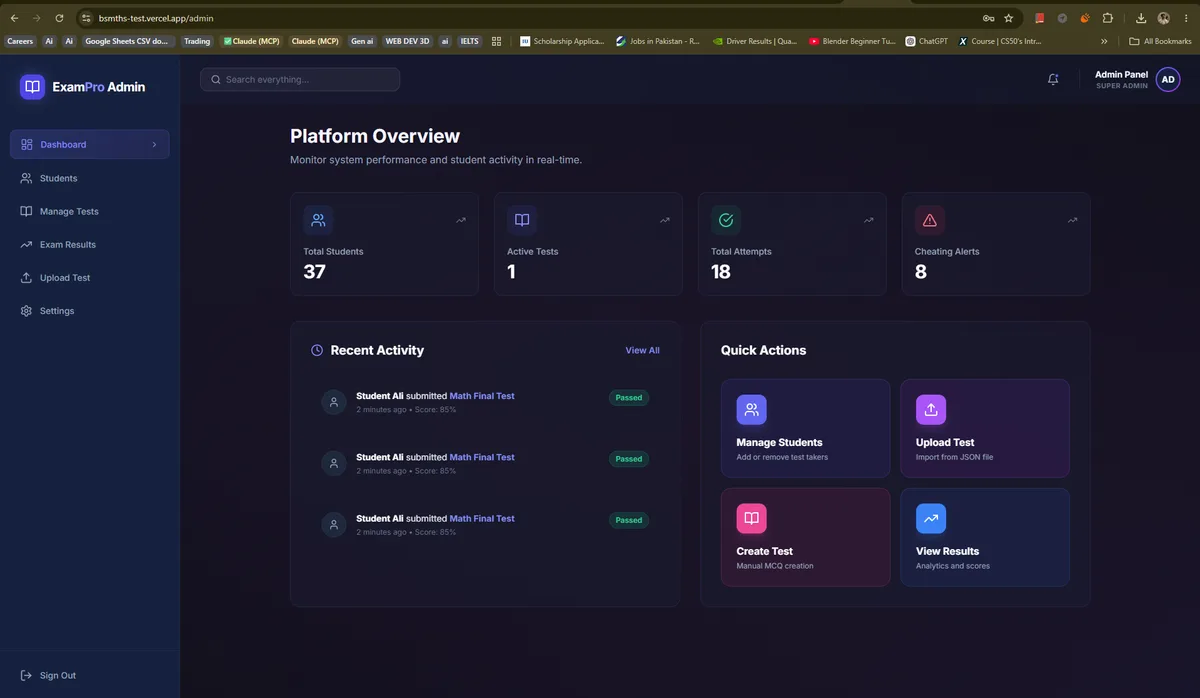The height and width of the screenshot is (698, 1200).
Task: Reload the page with refresh icon
Action: [59, 18]
